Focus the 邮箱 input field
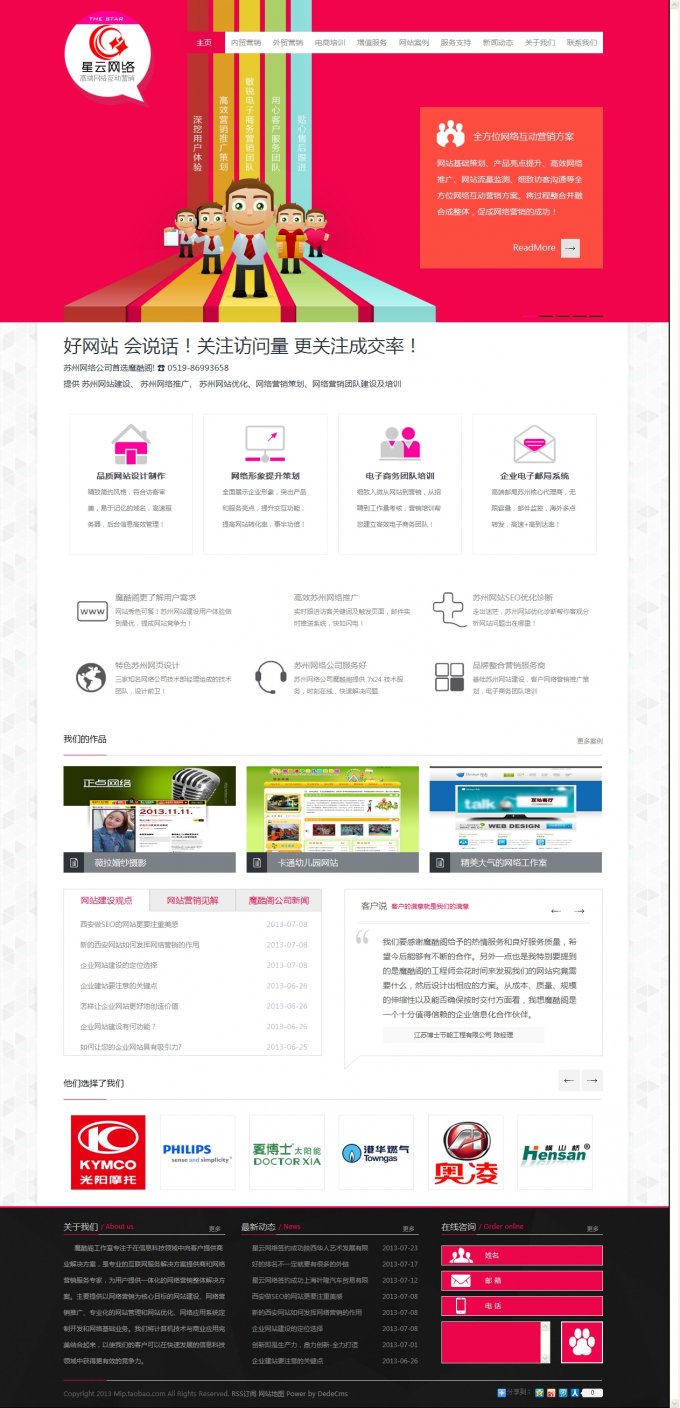680x1408 pixels. click(x=522, y=1280)
